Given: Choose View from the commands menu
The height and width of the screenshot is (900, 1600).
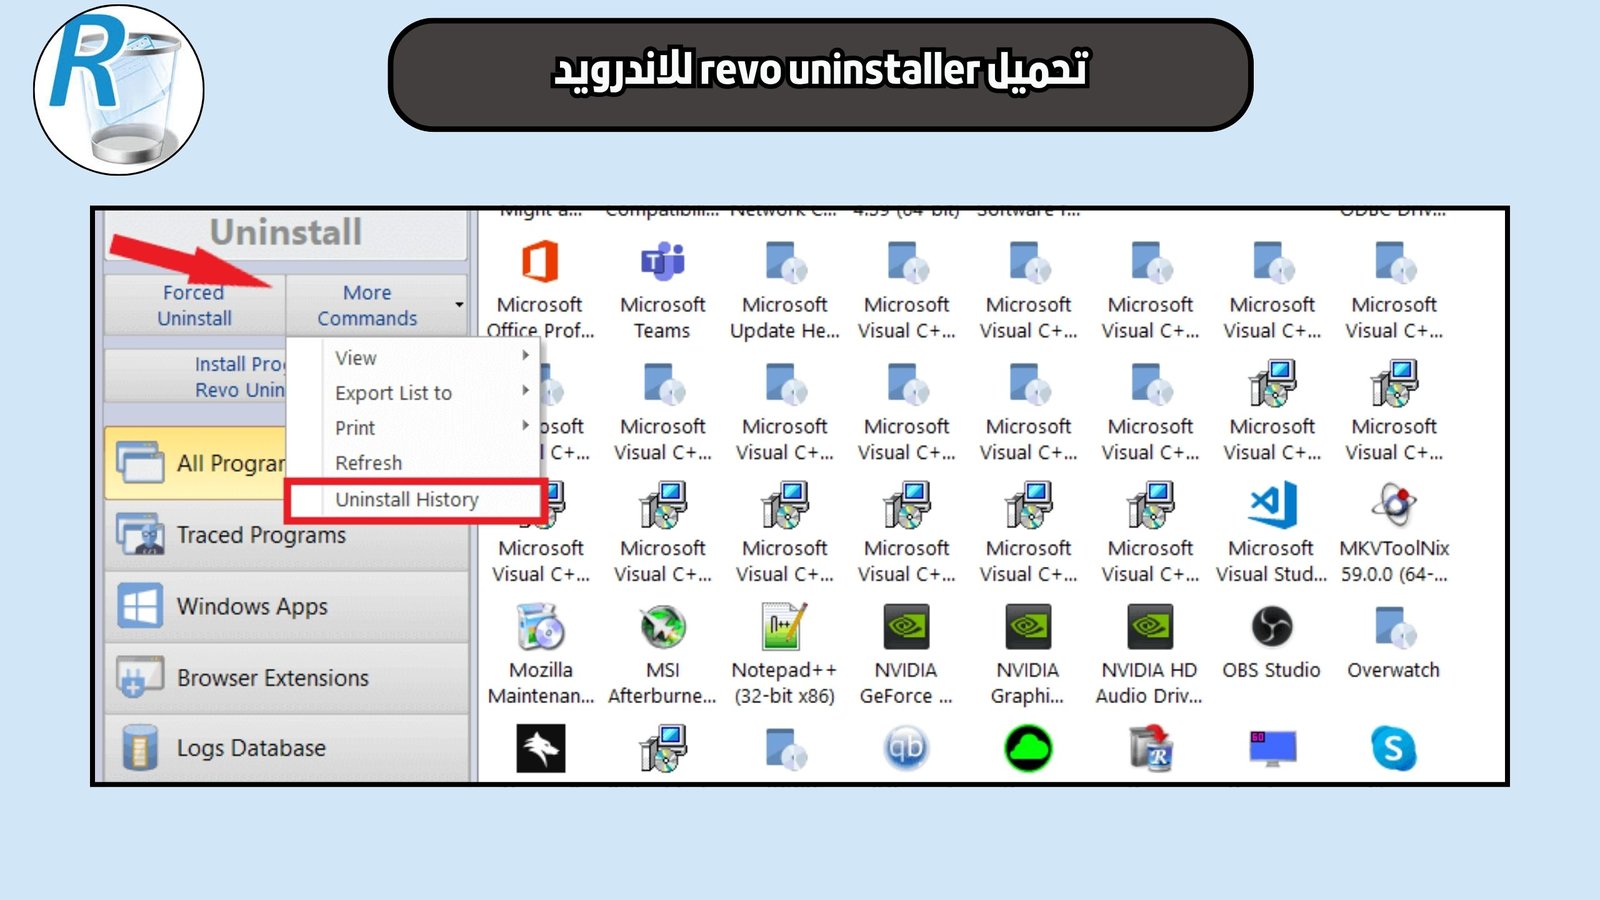Looking at the screenshot, I should click(414, 357).
